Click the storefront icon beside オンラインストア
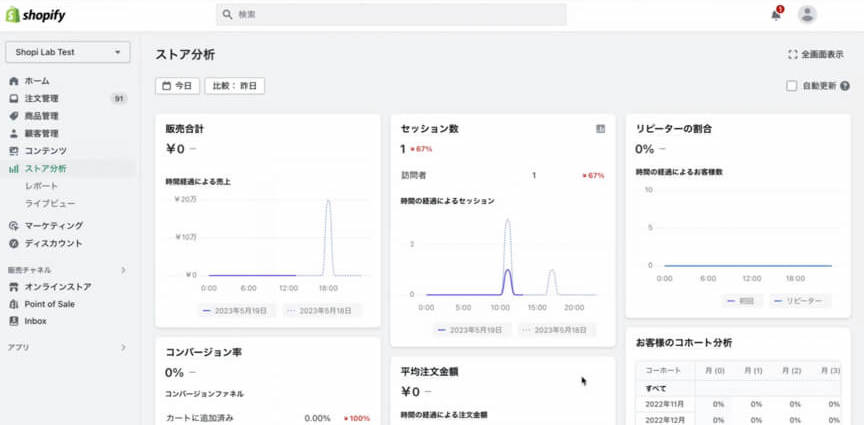Image resolution: width=864 pixels, height=425 pixels. [x=14, y=287]
